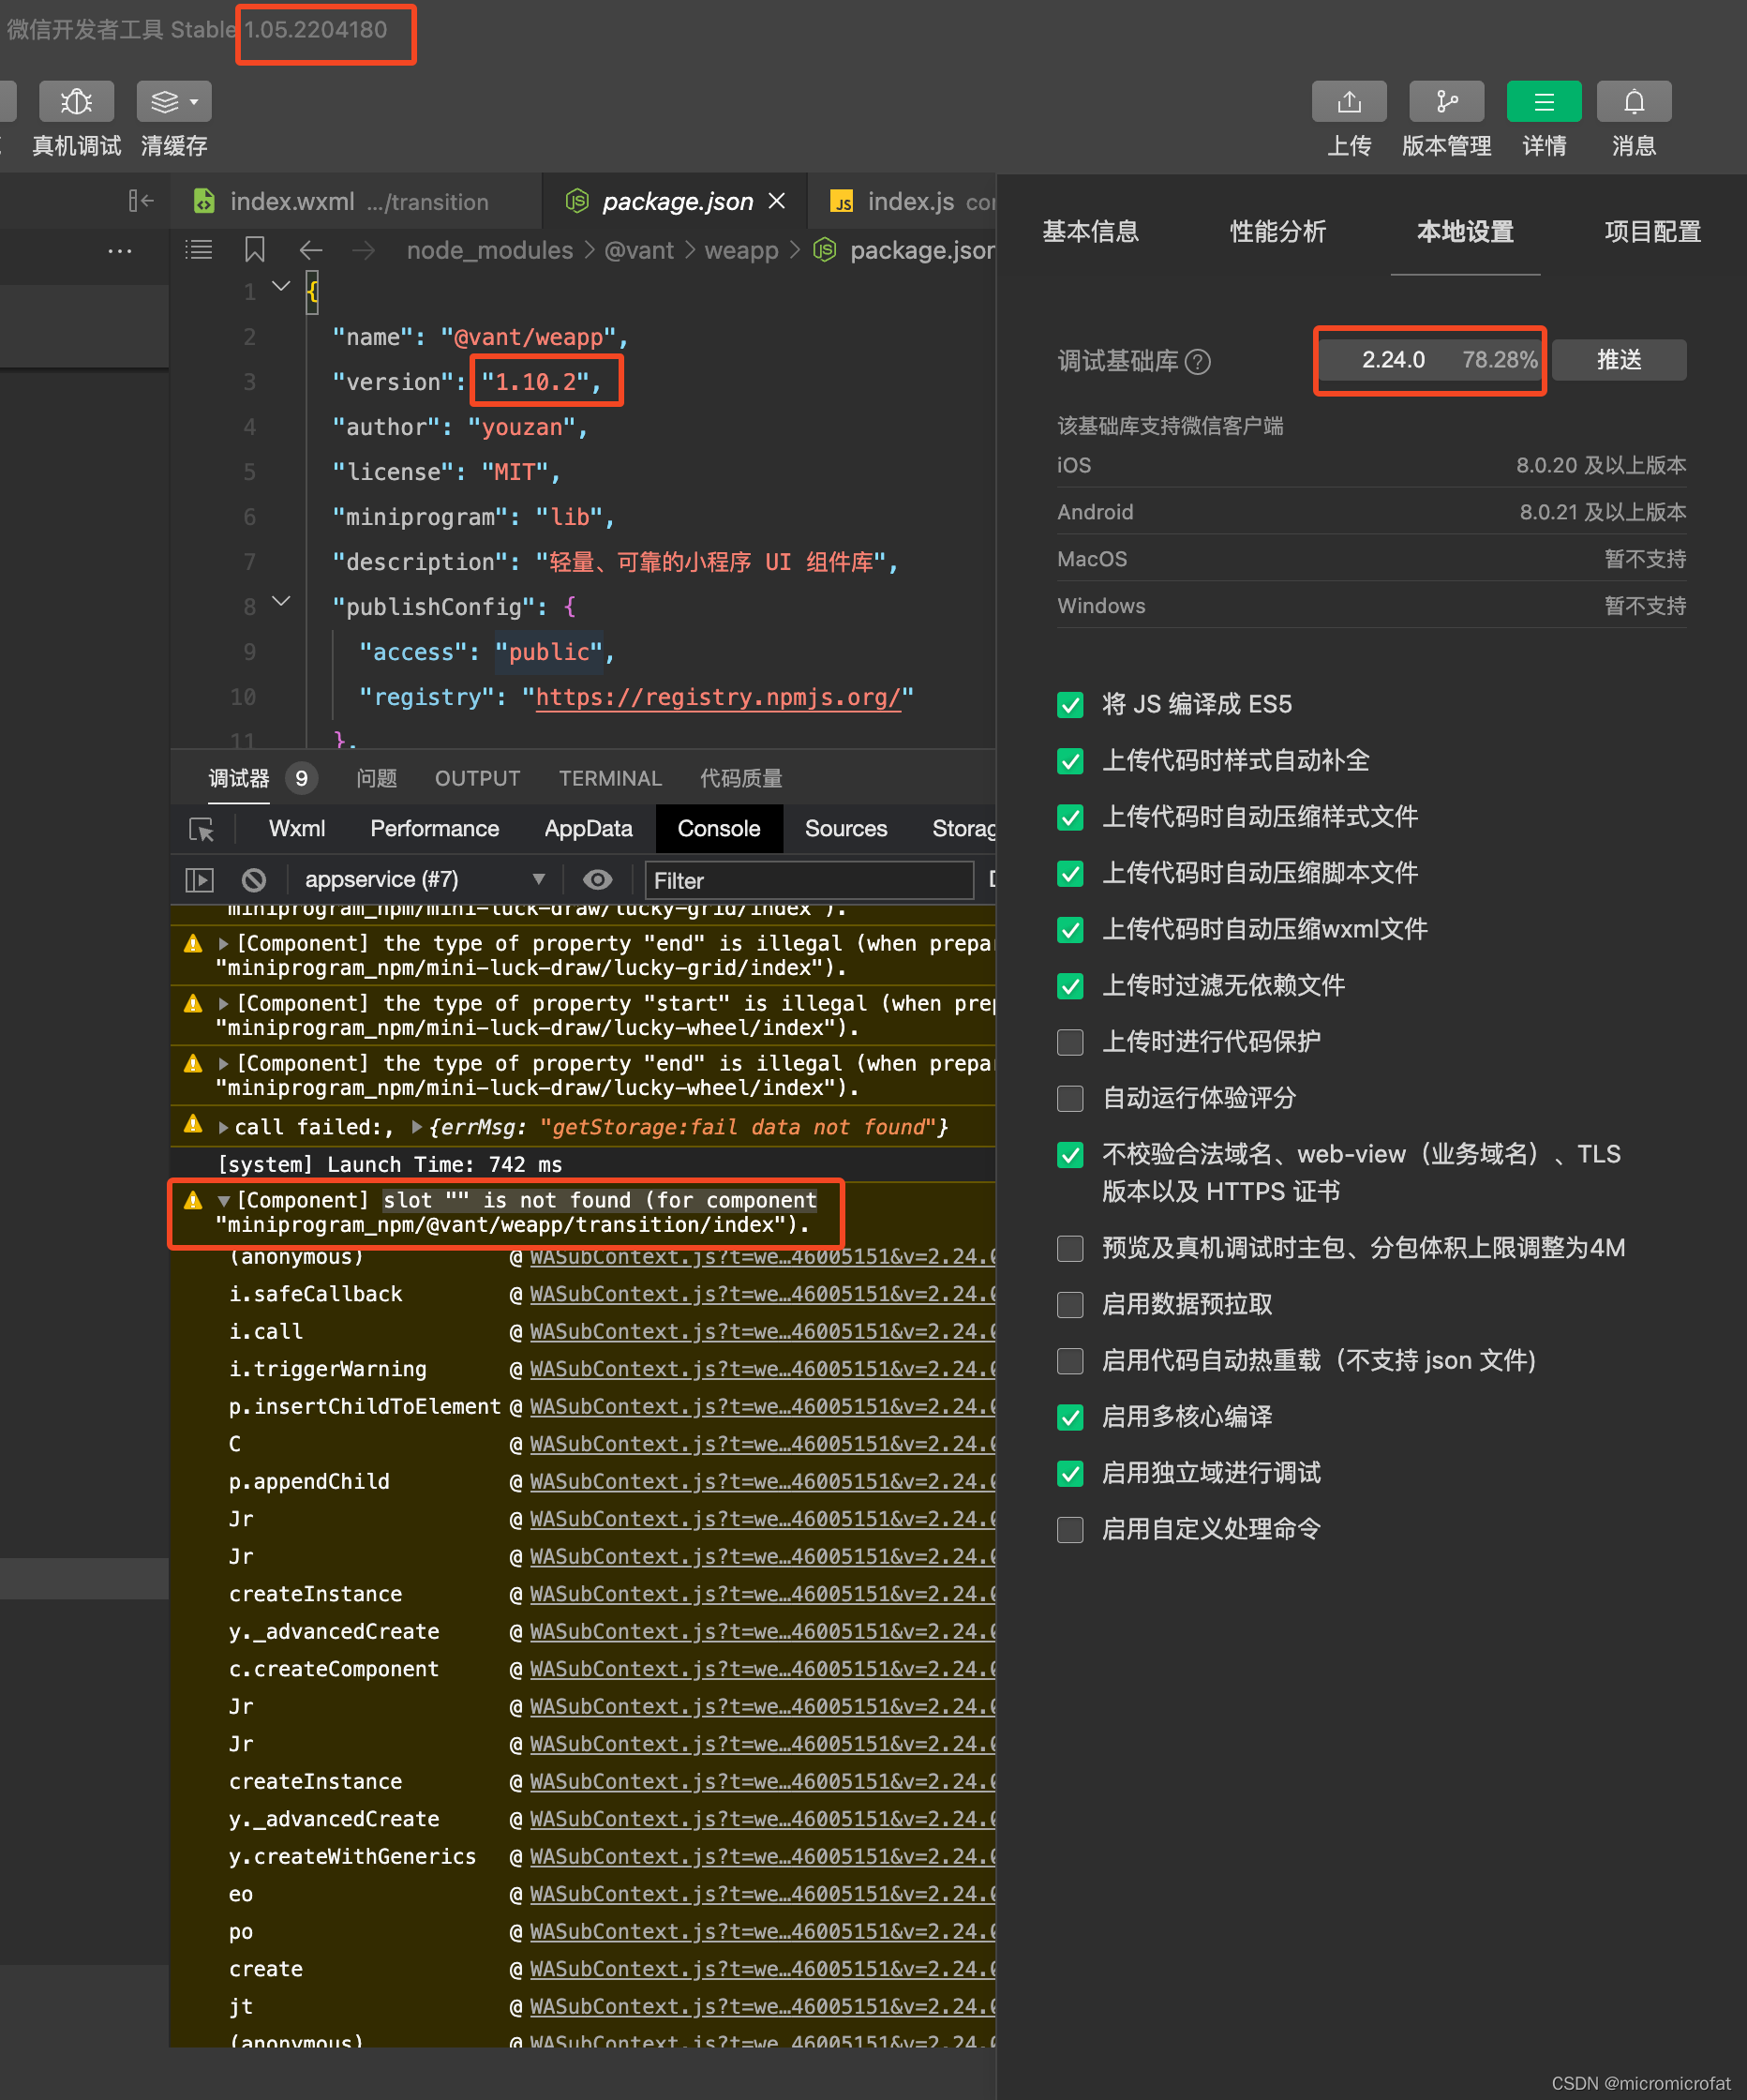Enable 启用自定义处理命令 checkbox
The height and width of the screenshot is (2100, 1747).
1070,1530
